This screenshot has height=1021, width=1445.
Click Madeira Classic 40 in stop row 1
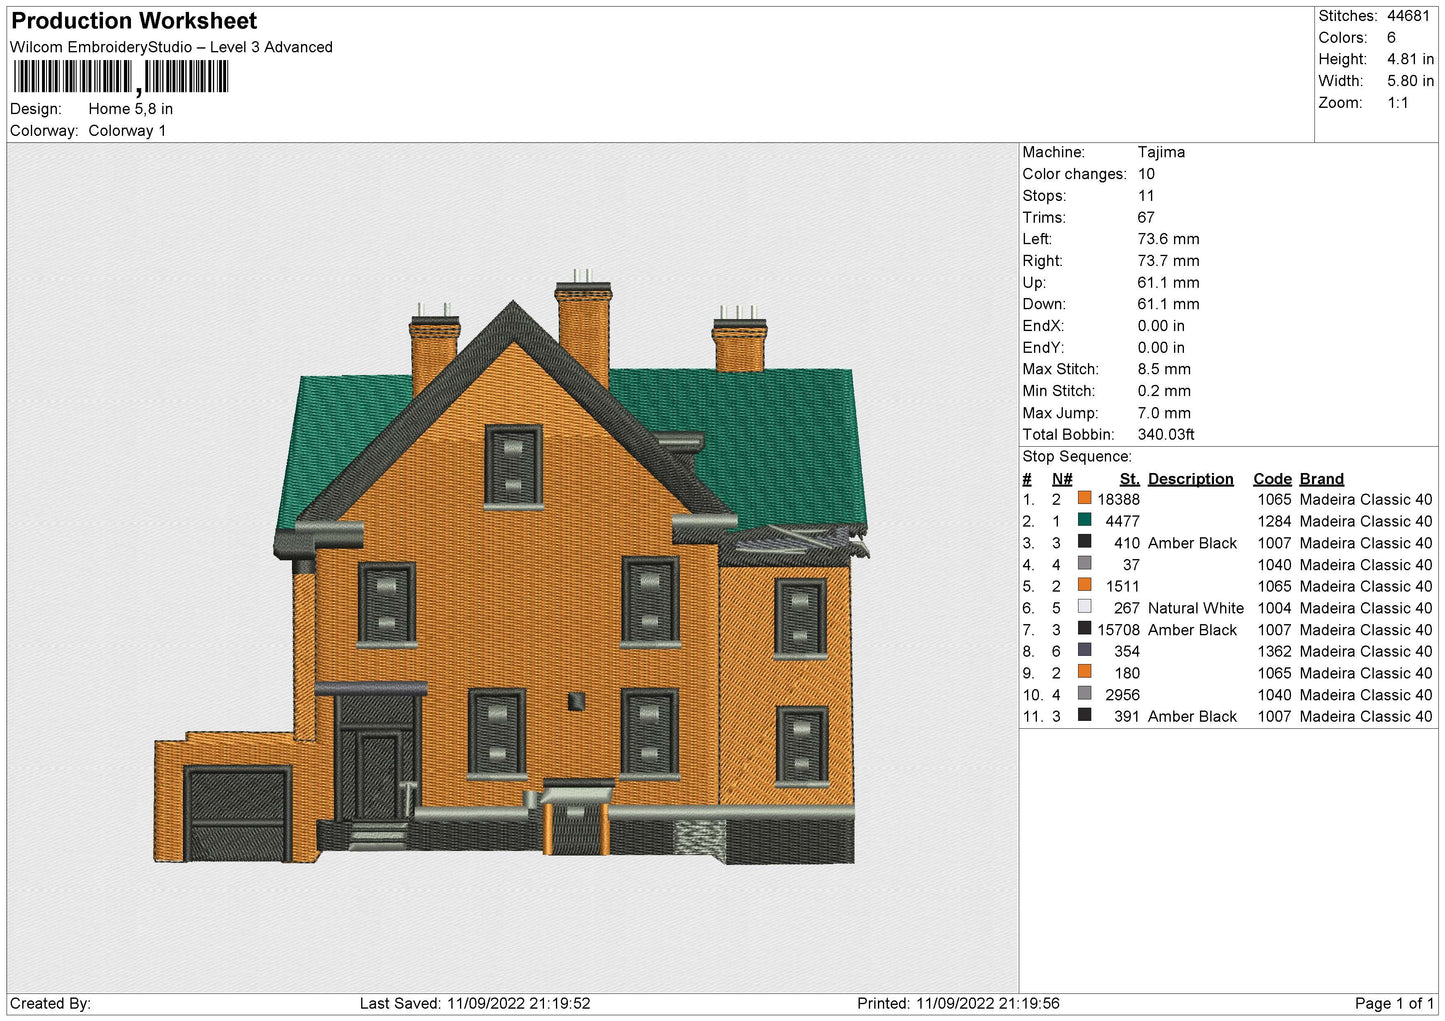[1366, 499]
